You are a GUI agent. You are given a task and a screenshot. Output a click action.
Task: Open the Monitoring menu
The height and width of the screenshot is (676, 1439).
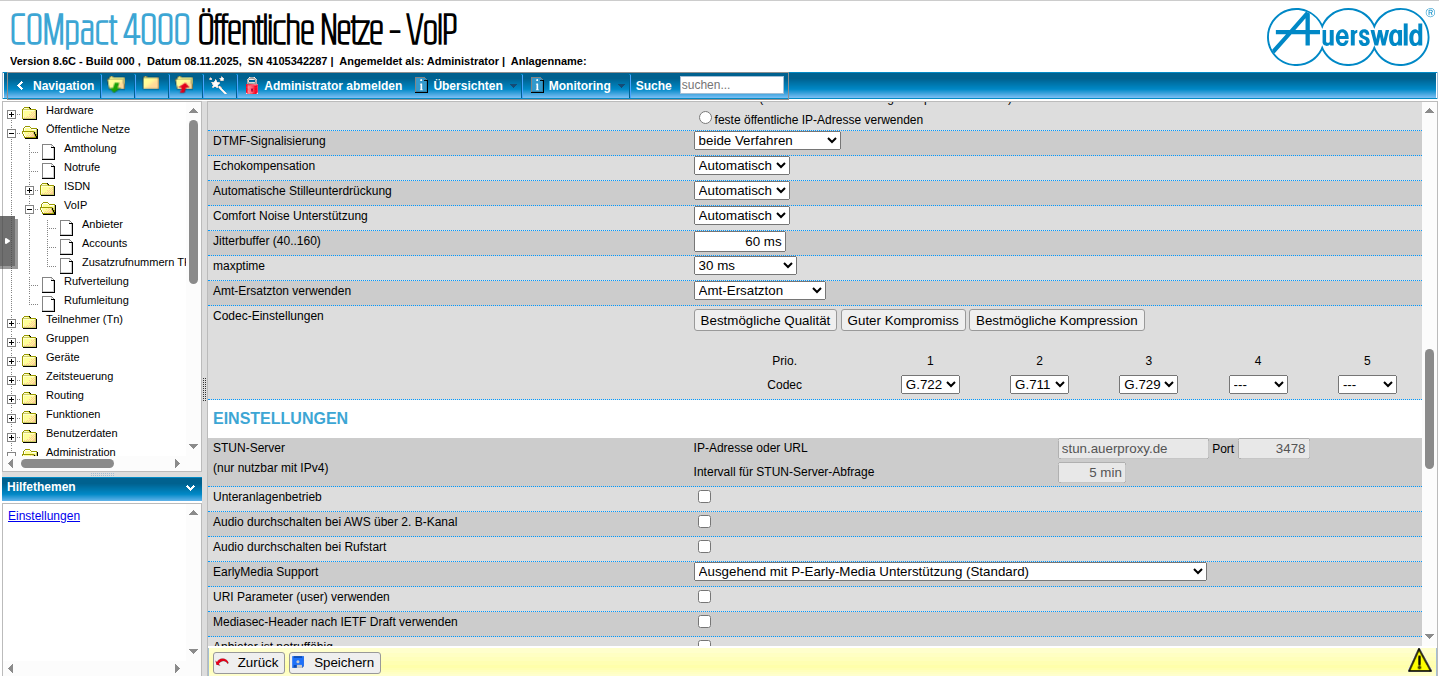(x=580, y=86)
